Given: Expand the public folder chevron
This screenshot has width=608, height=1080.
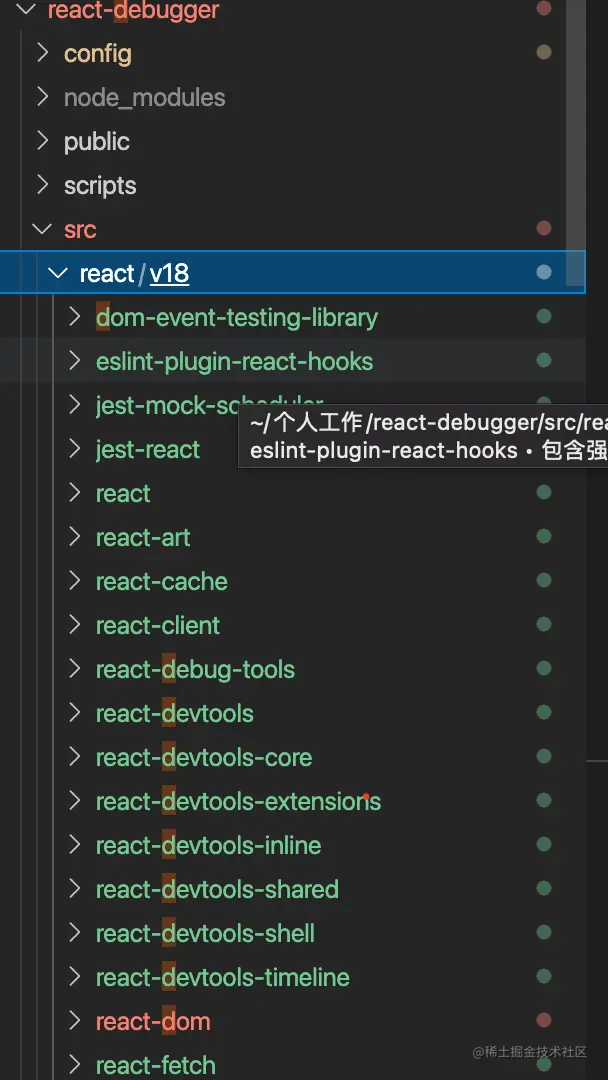Looking at the screenshot, I should click(43, 141).
